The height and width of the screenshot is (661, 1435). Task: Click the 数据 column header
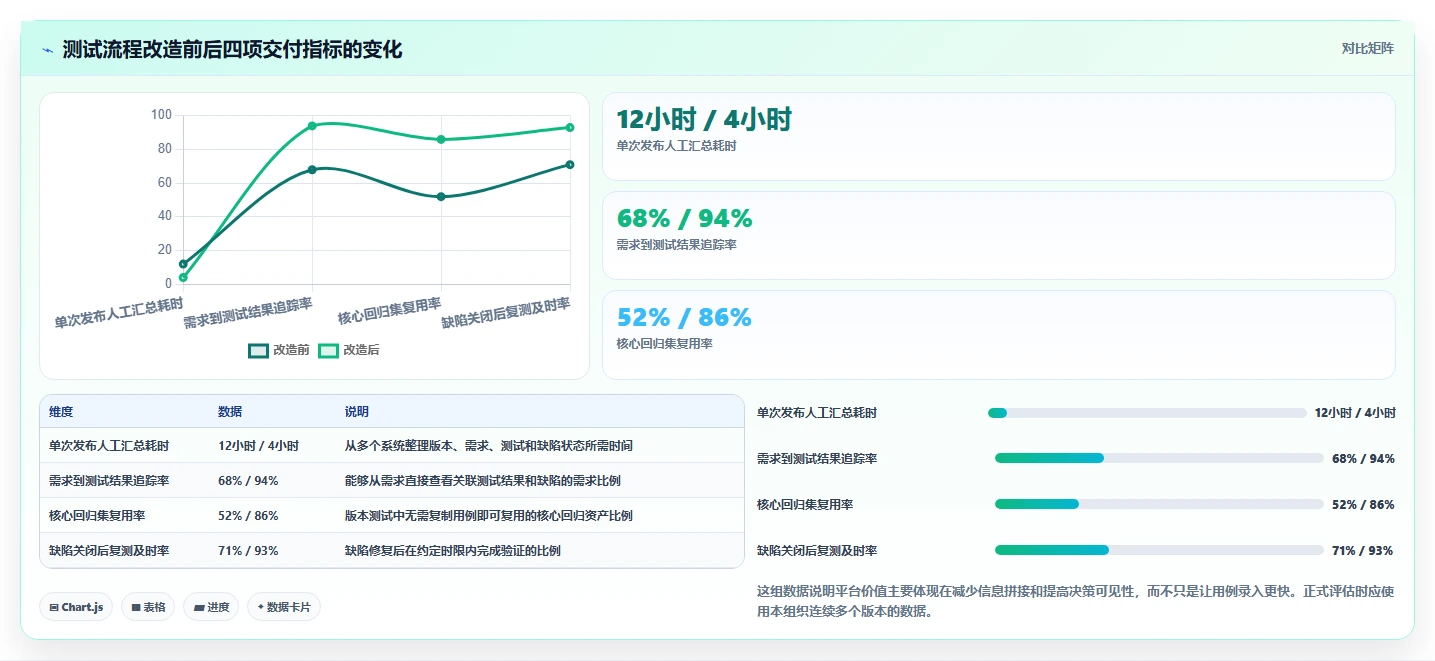coord(230,412)
